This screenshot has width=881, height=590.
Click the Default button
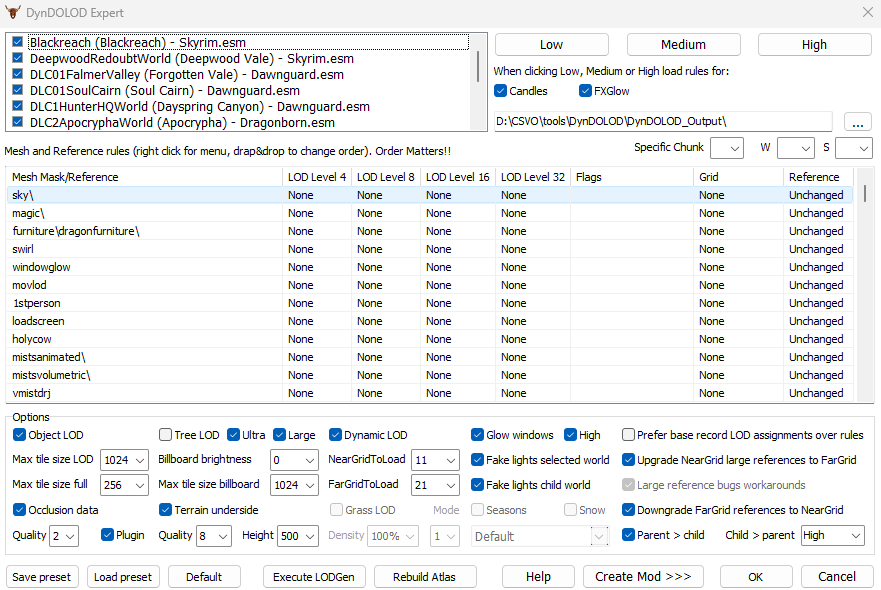[204, 577]
